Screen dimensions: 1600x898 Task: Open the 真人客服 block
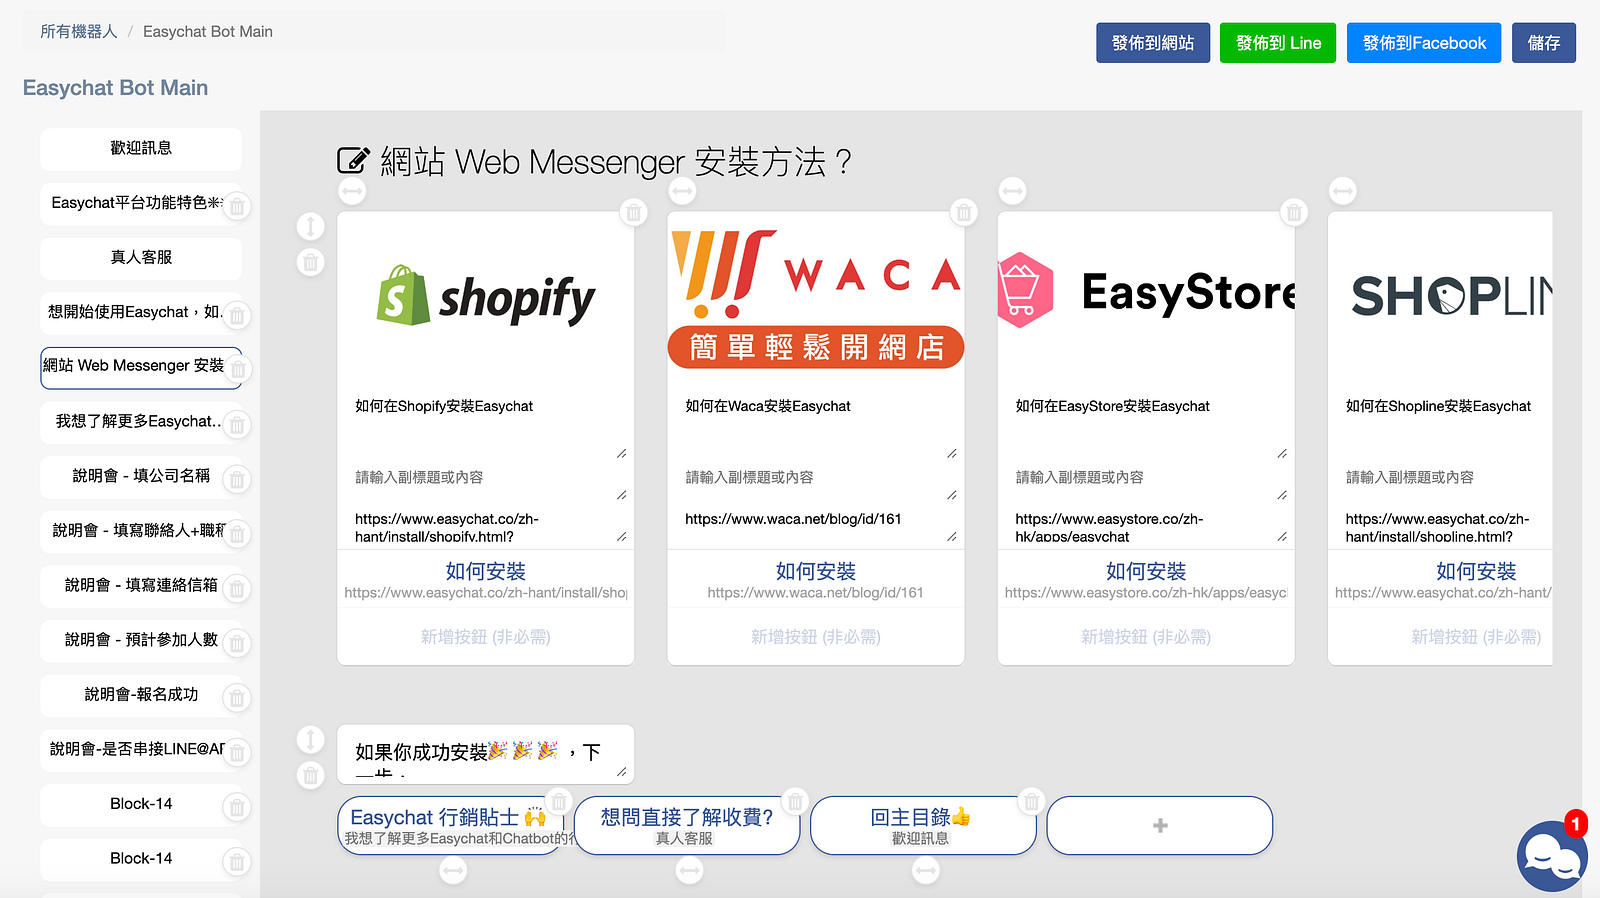click(x=141, y=258)
